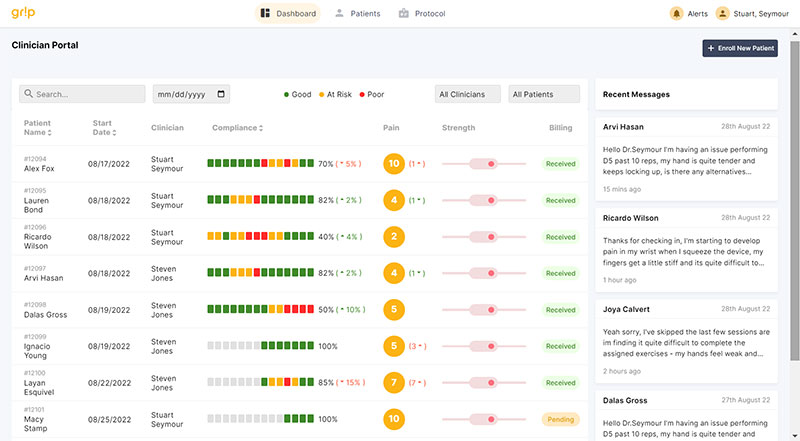
Task: Open Arvi Hasan's recent message
Action: tap(686, 159)
